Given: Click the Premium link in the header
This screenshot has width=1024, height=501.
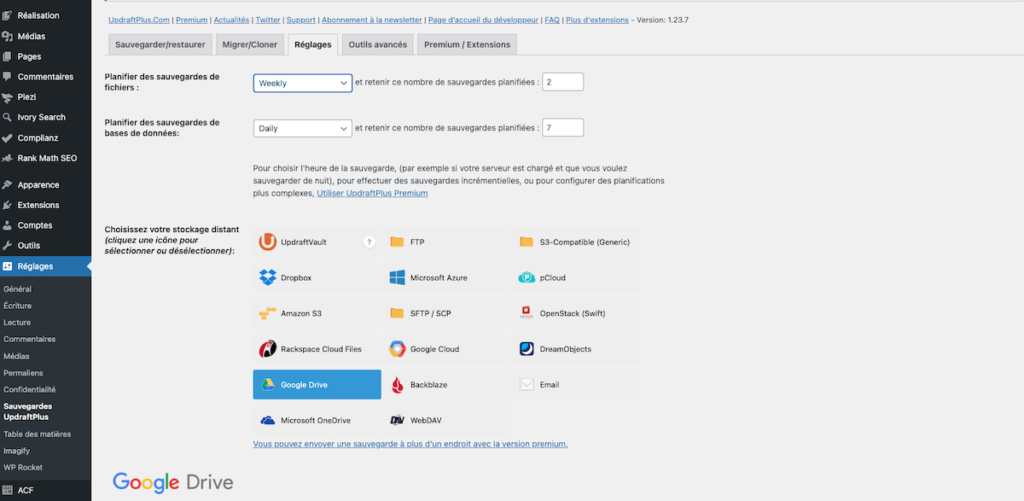Looking at the screenshot, I should pyautogui.click(x=191, y=20).
